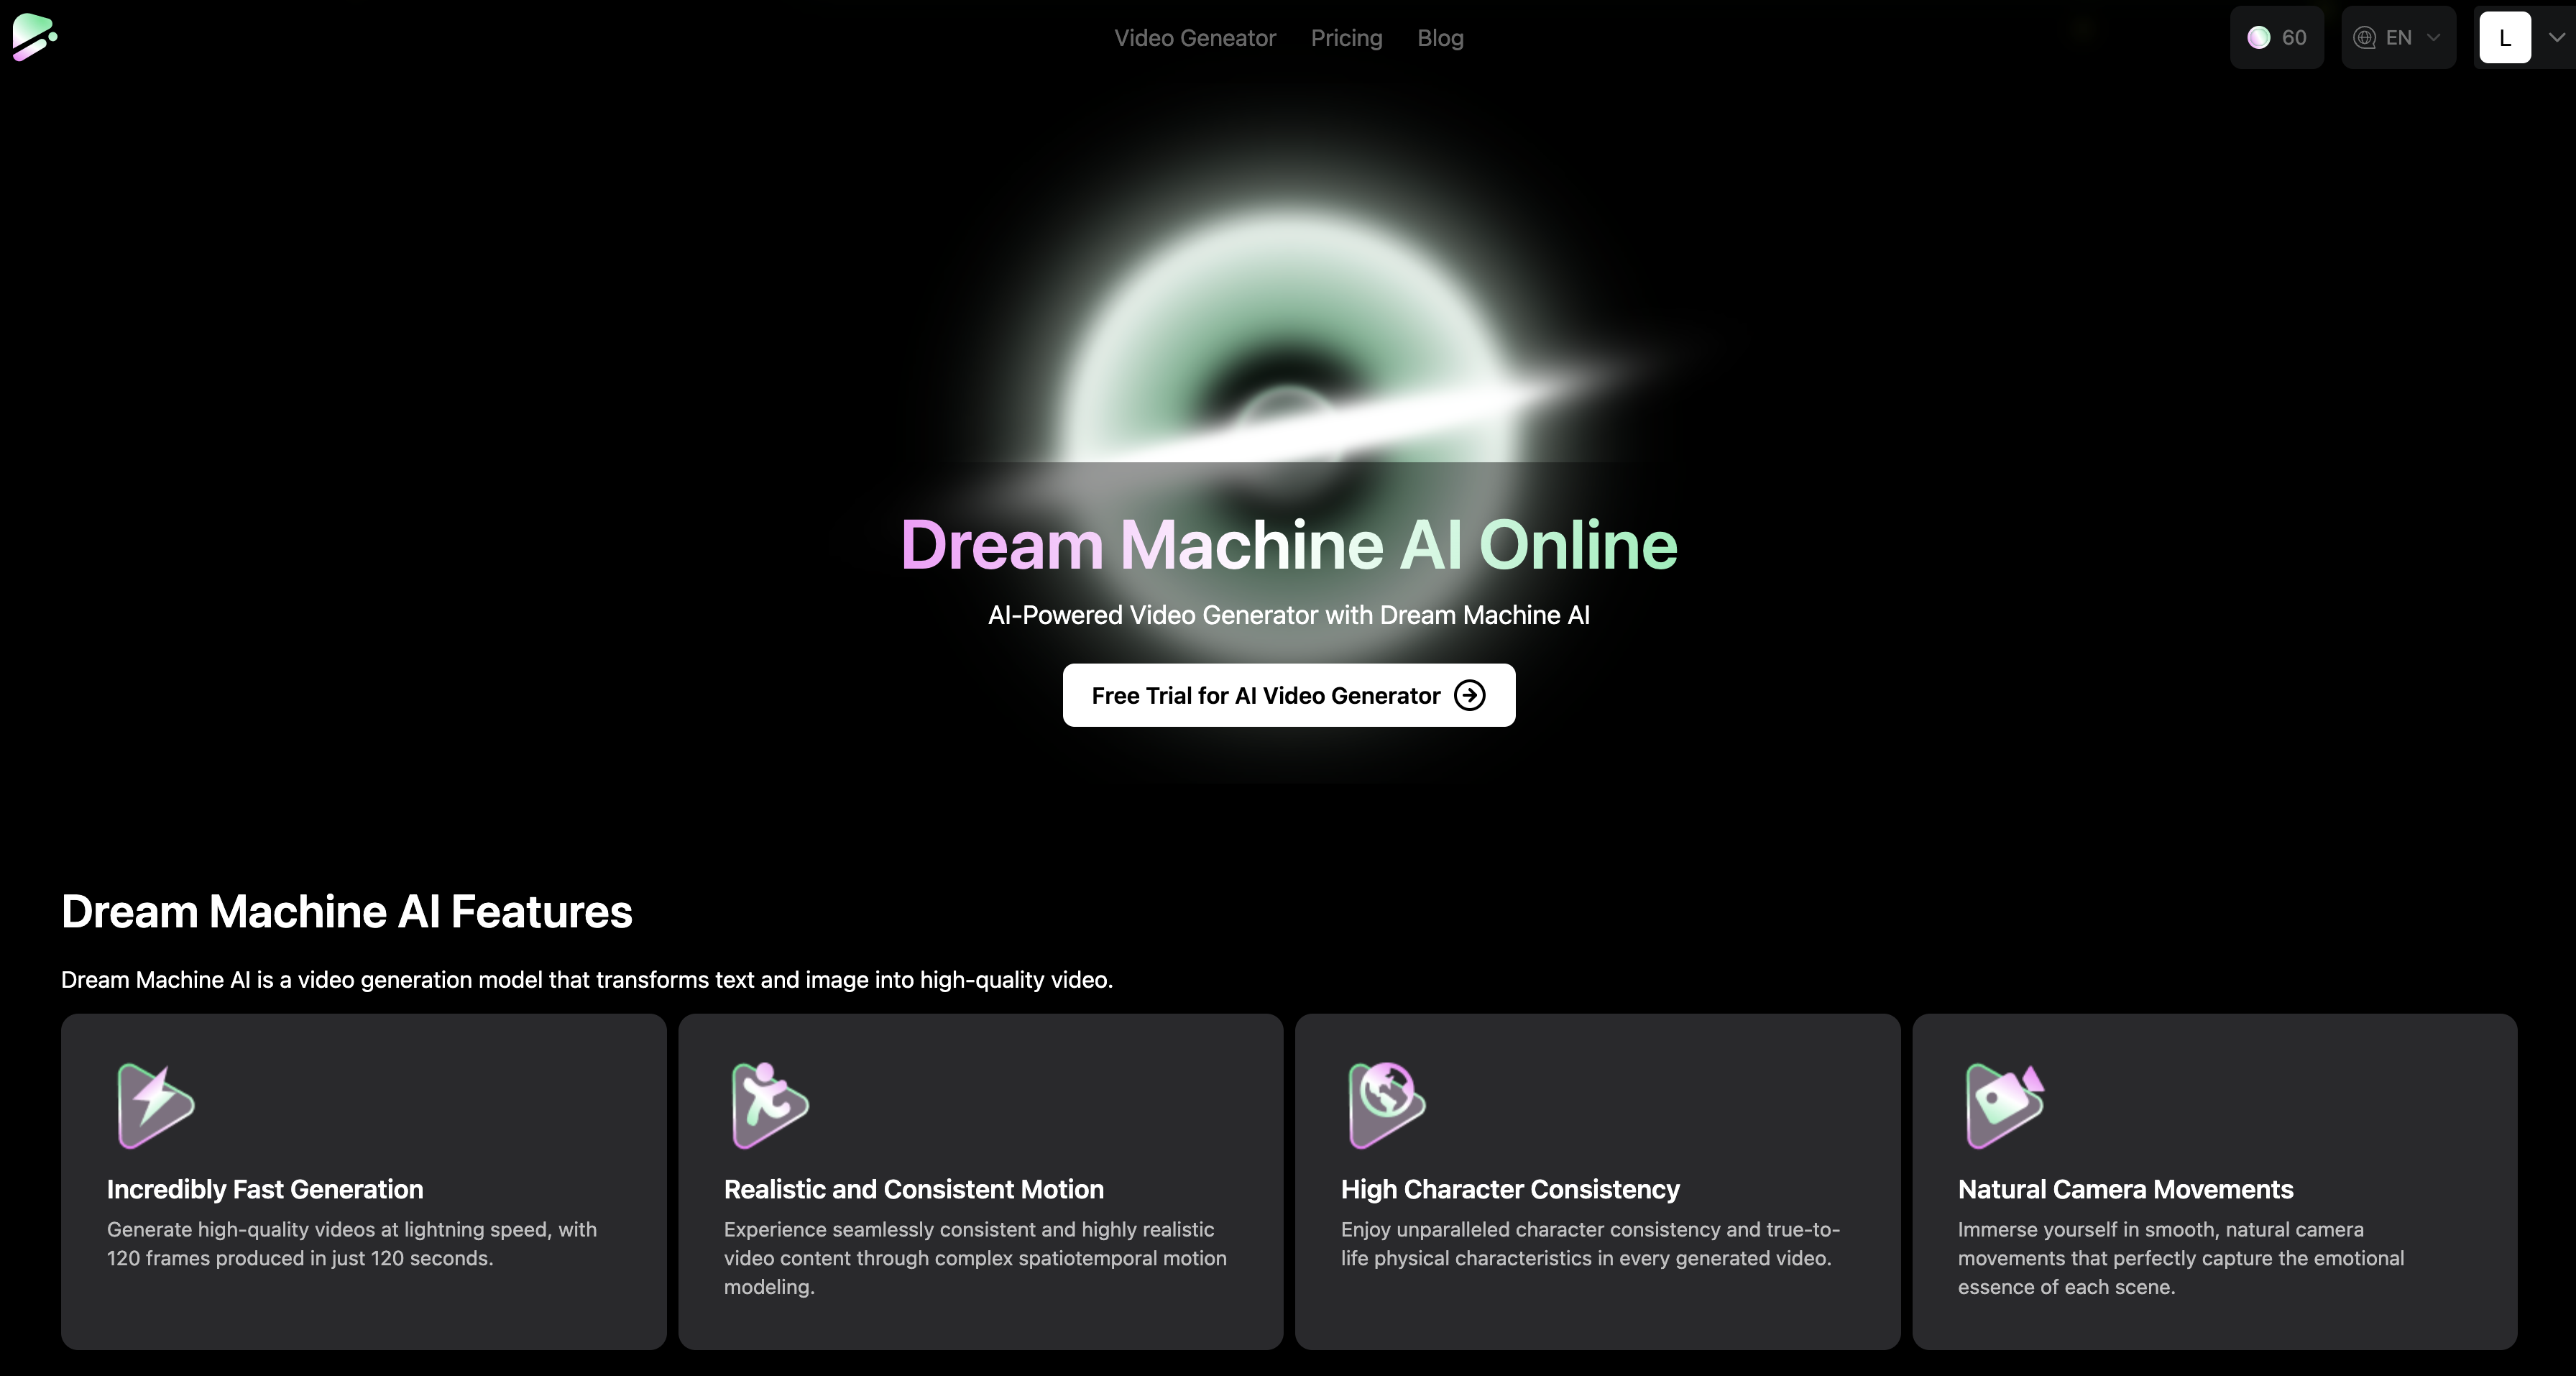Go to the Pricing page
This screenshot has width=2576, height=1376.
click(x=1346, y=38)
